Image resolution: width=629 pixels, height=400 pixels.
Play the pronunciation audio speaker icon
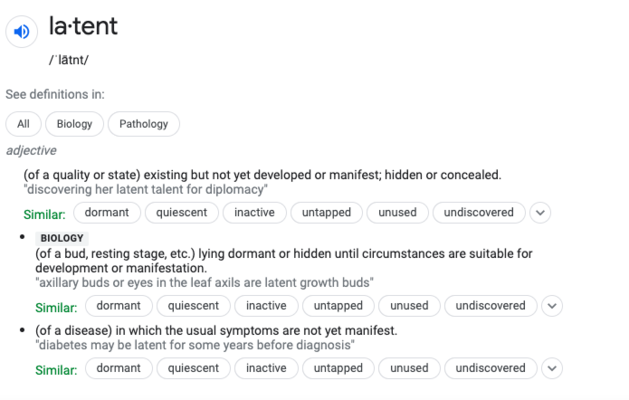[x=22, y=31]
